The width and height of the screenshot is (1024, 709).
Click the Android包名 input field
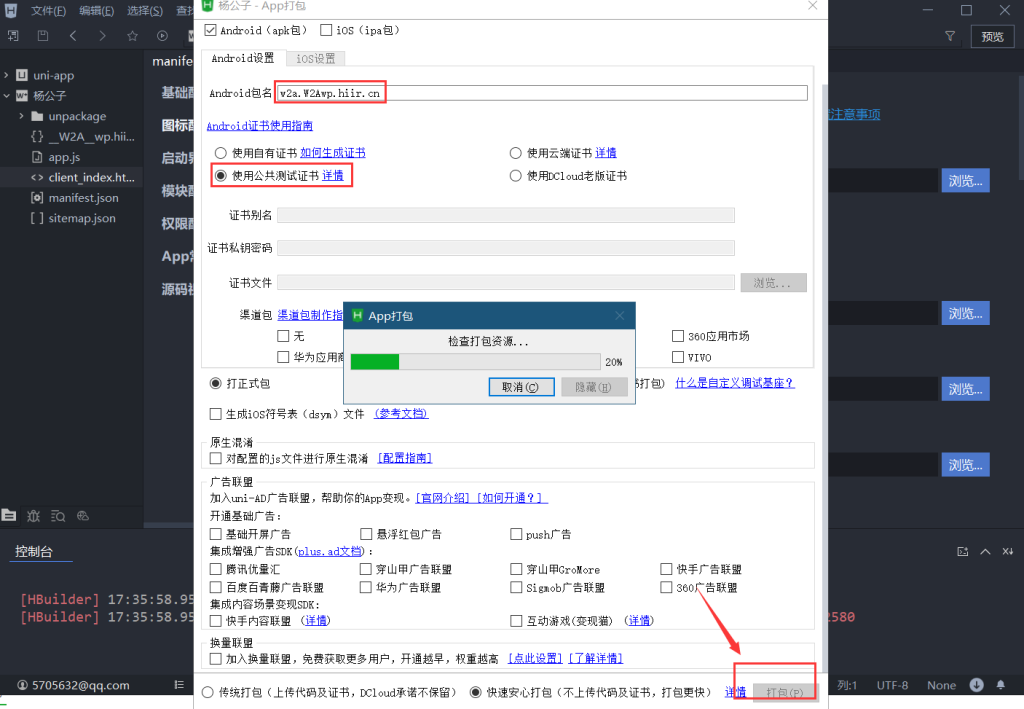(x=542, y=93)
